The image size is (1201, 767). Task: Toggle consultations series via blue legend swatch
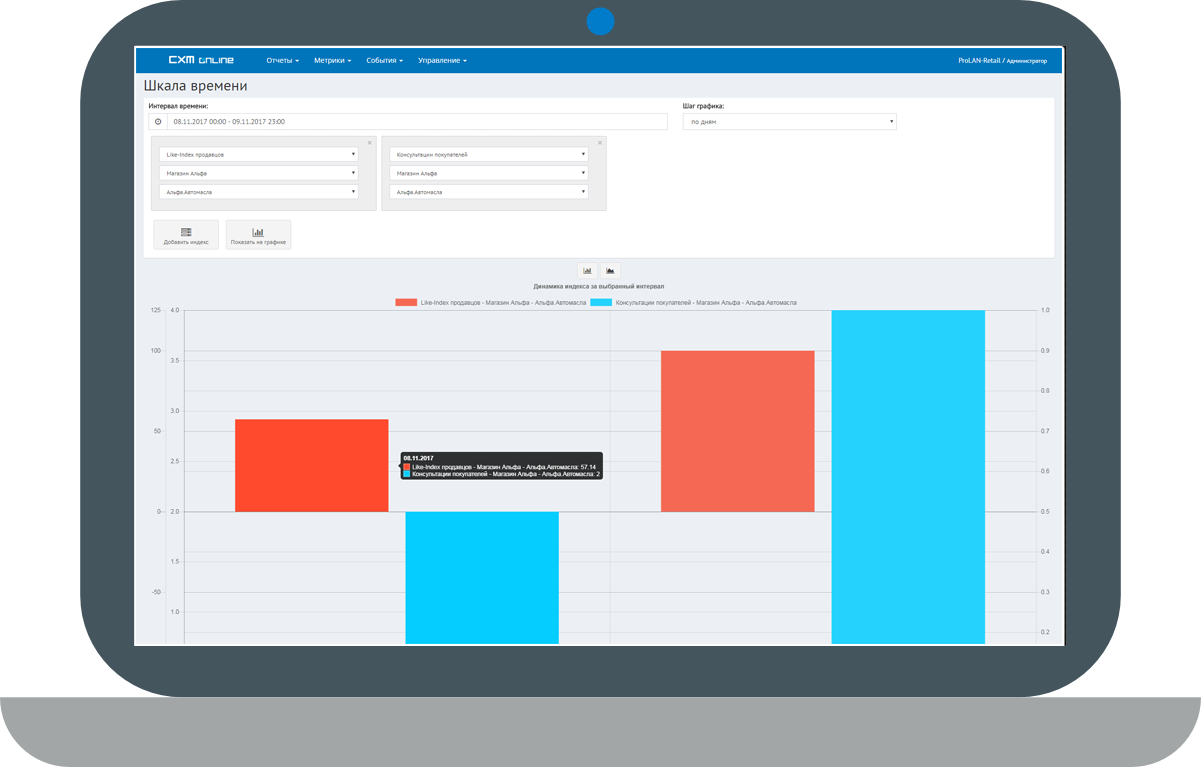[601, 302]
